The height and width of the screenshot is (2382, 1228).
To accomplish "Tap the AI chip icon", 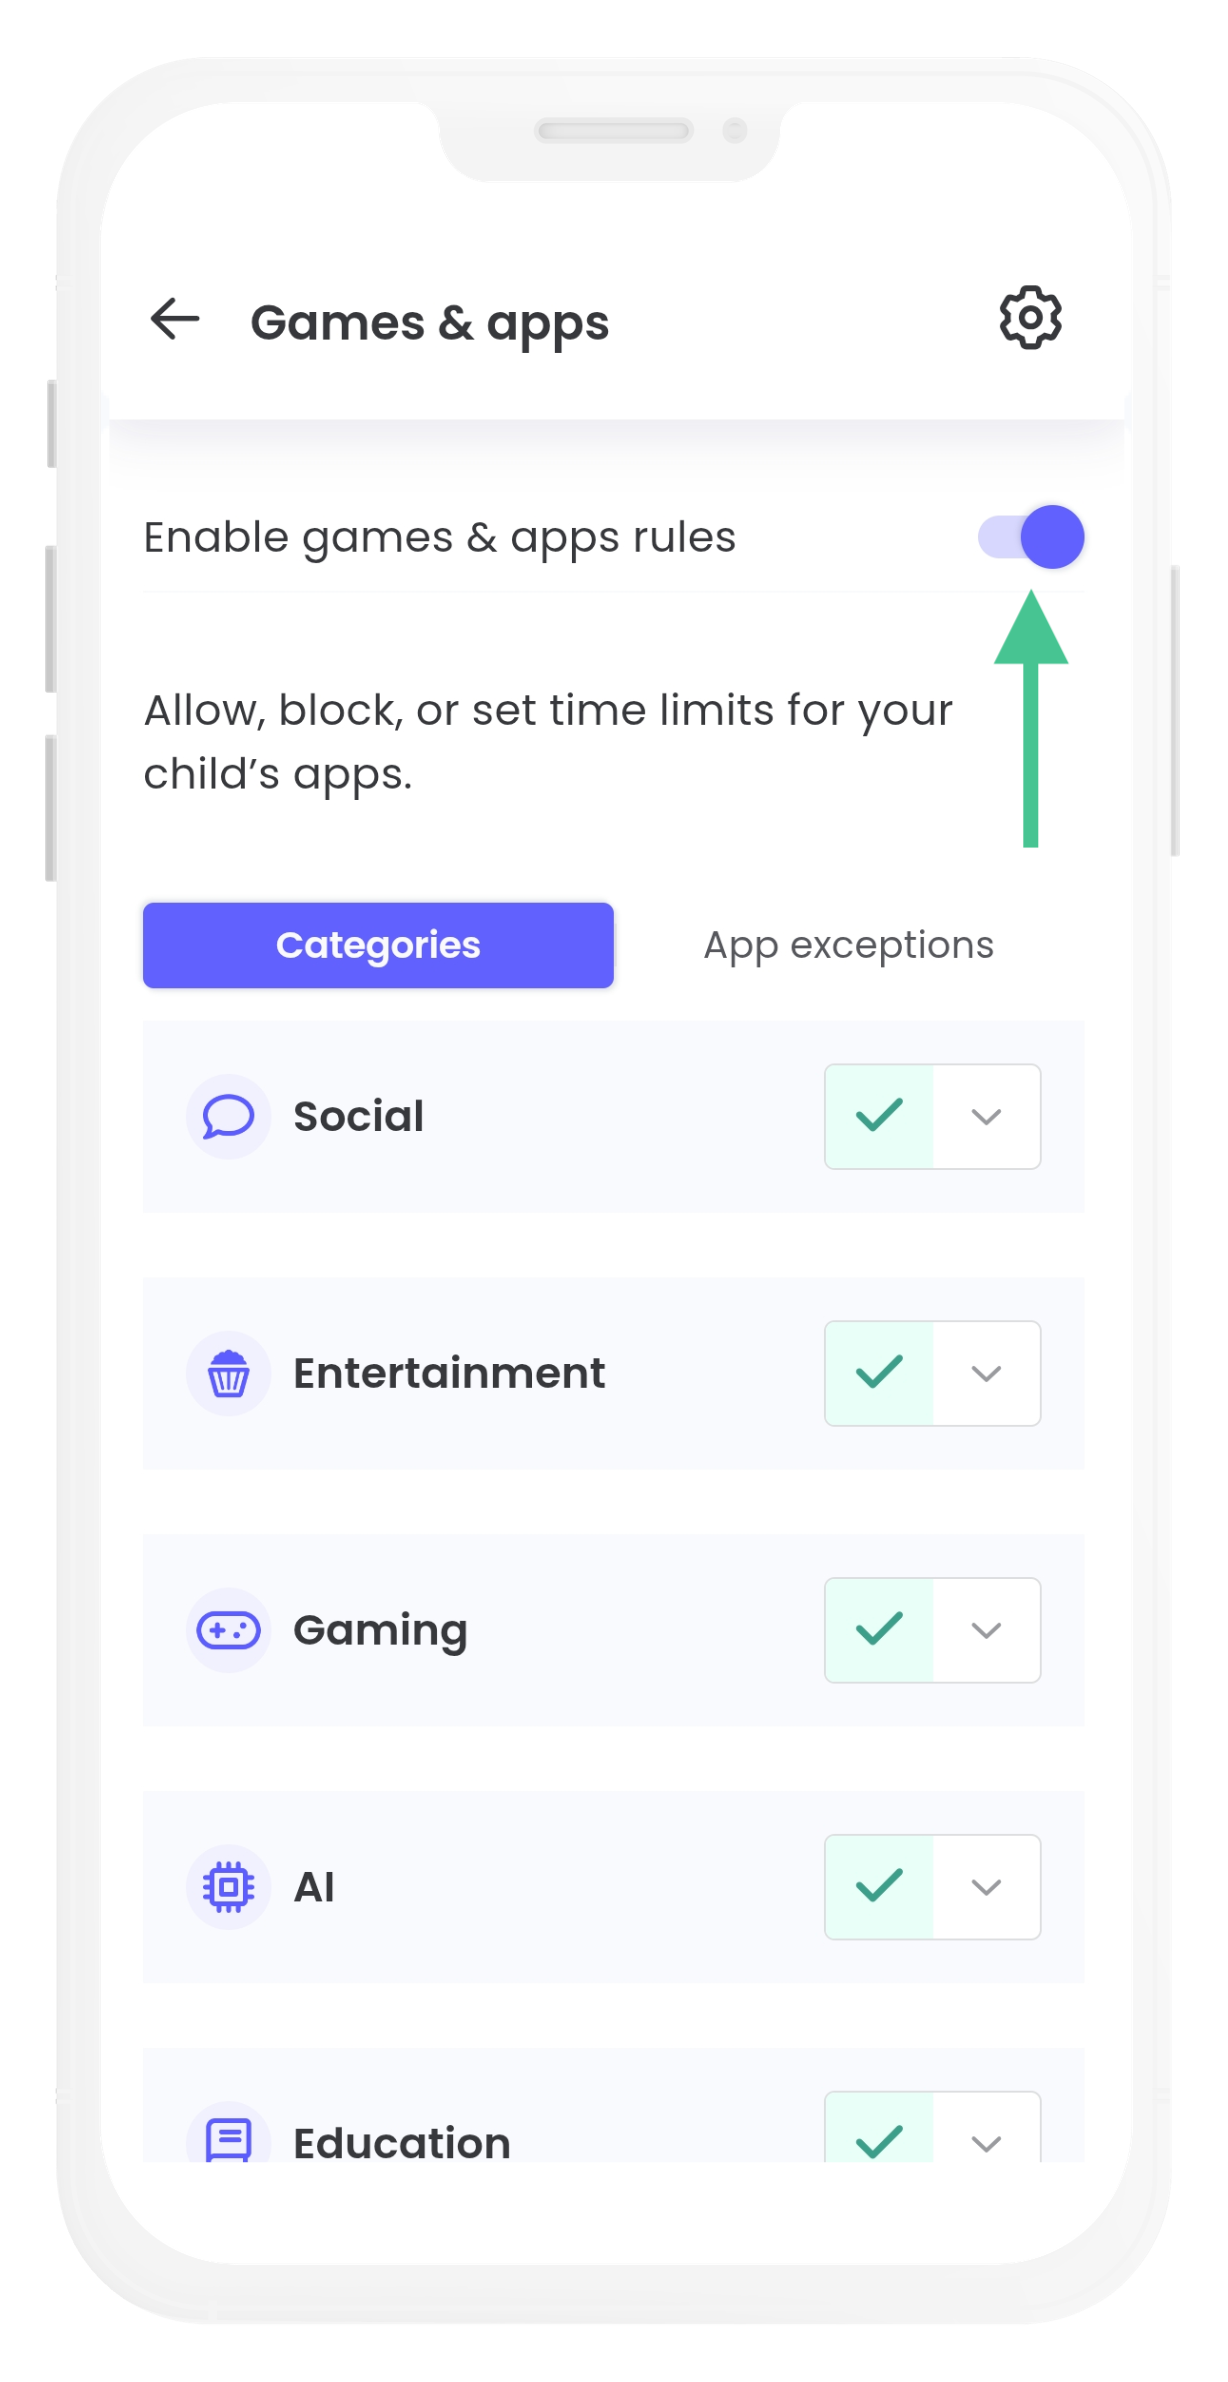I will [x=228, y=1887].
